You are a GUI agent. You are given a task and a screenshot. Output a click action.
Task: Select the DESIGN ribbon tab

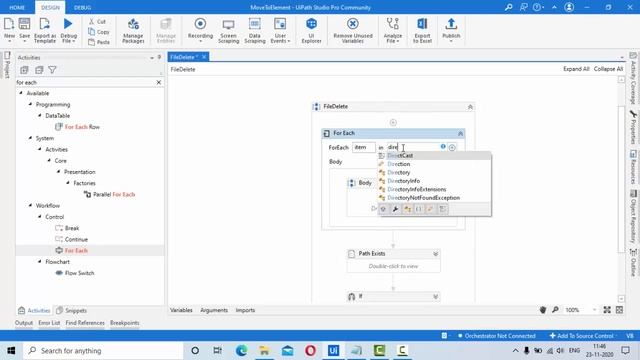pyautogui.click(x=51, y=7)
